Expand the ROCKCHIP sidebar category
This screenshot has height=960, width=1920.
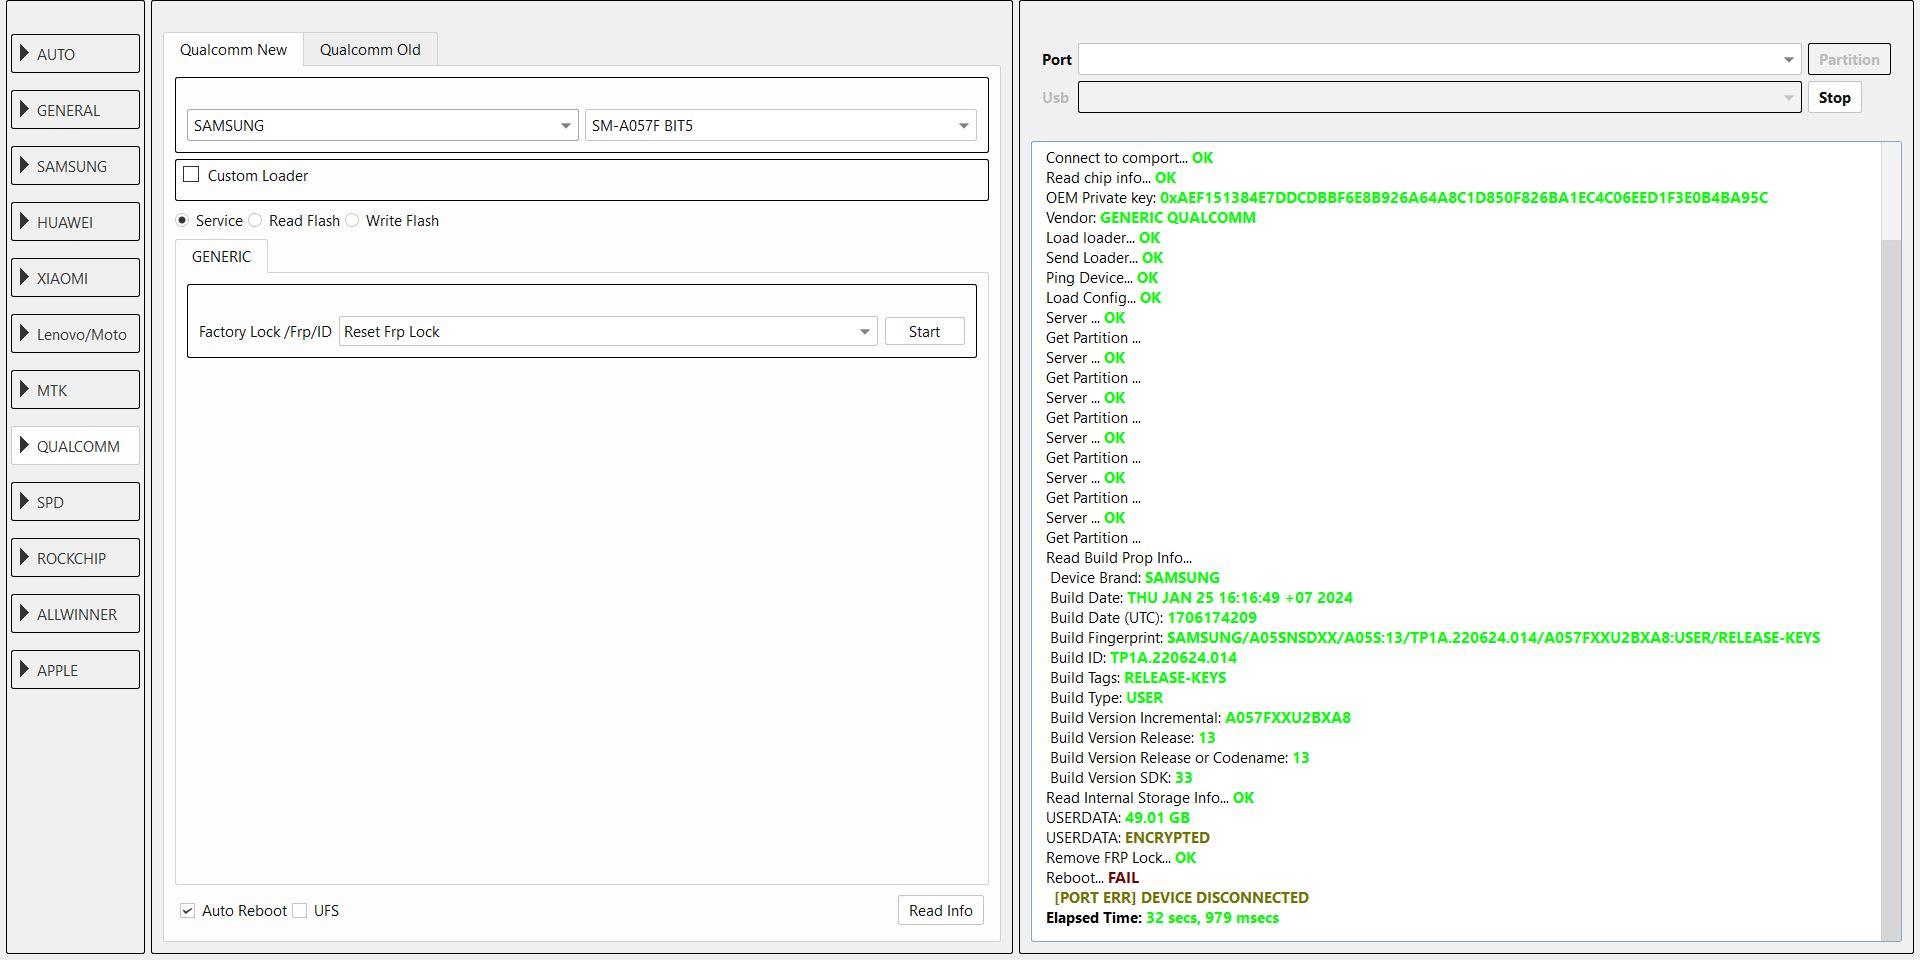[75, 558]
